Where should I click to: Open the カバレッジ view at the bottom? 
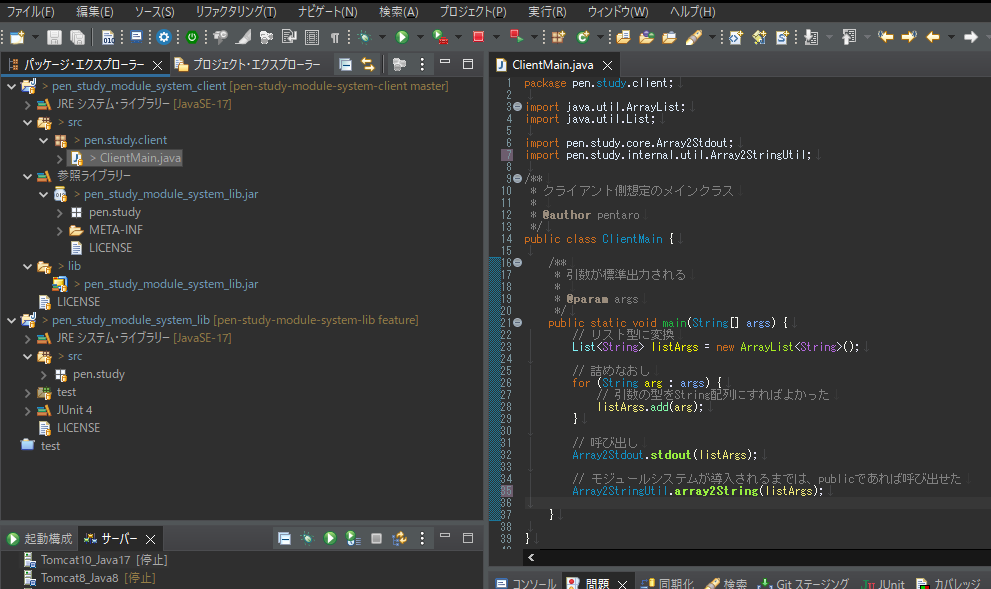pyautogui.click(x=955, y=583)
